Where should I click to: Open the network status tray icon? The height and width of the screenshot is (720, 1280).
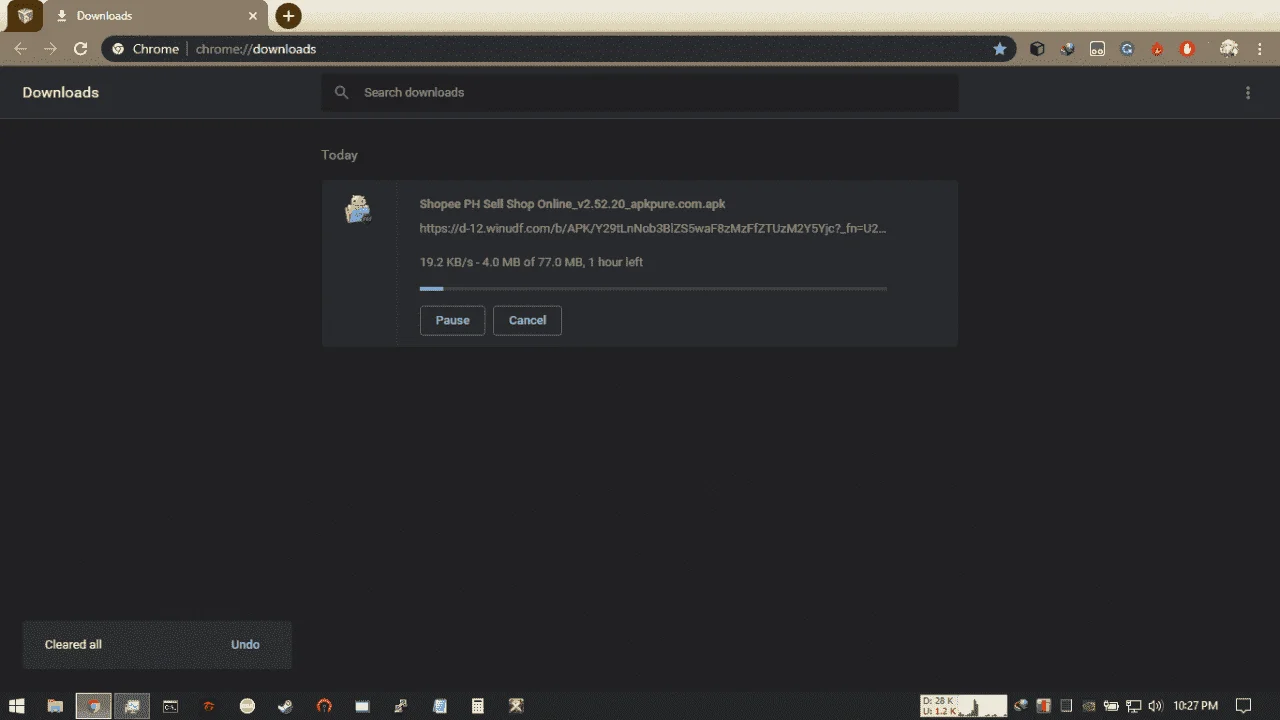[1134, 706]
